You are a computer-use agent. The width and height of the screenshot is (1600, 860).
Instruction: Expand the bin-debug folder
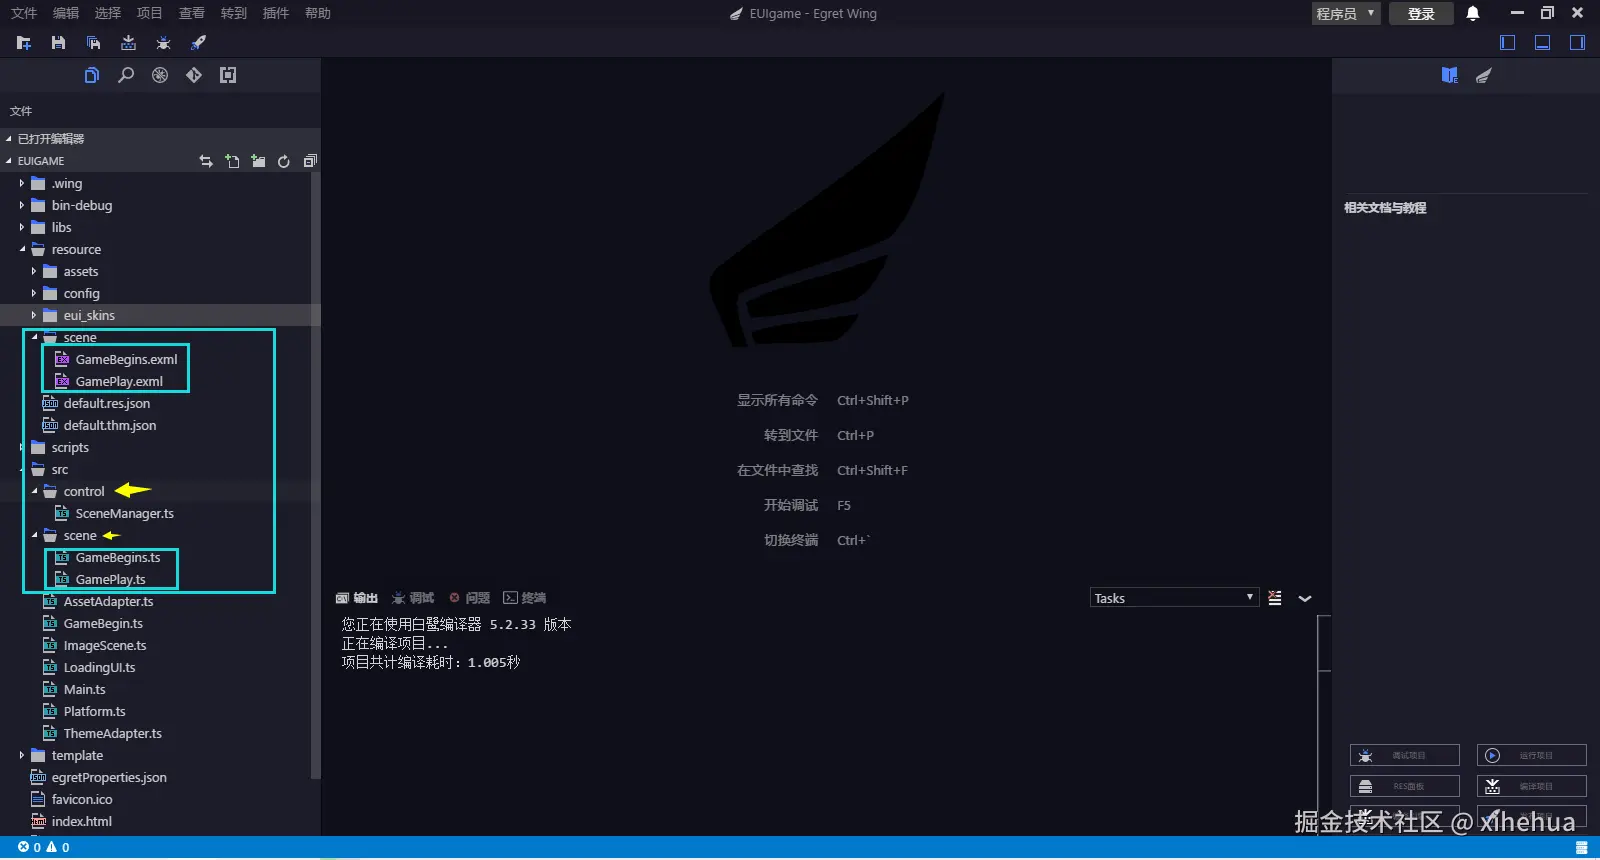click(x=22, y=205)
